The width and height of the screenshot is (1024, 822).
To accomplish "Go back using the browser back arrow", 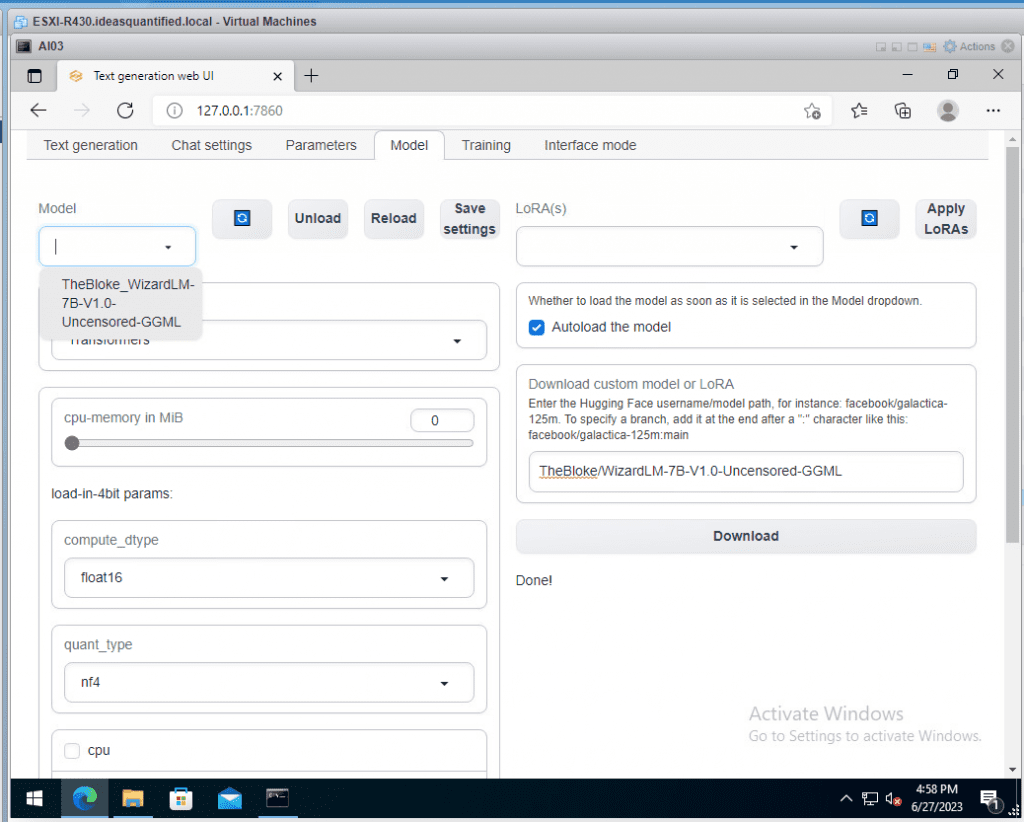I will (x=39, y=110).
